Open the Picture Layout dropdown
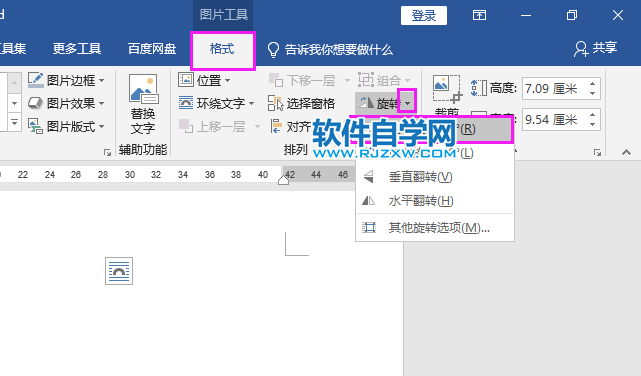641x376 pixels. 66,126
